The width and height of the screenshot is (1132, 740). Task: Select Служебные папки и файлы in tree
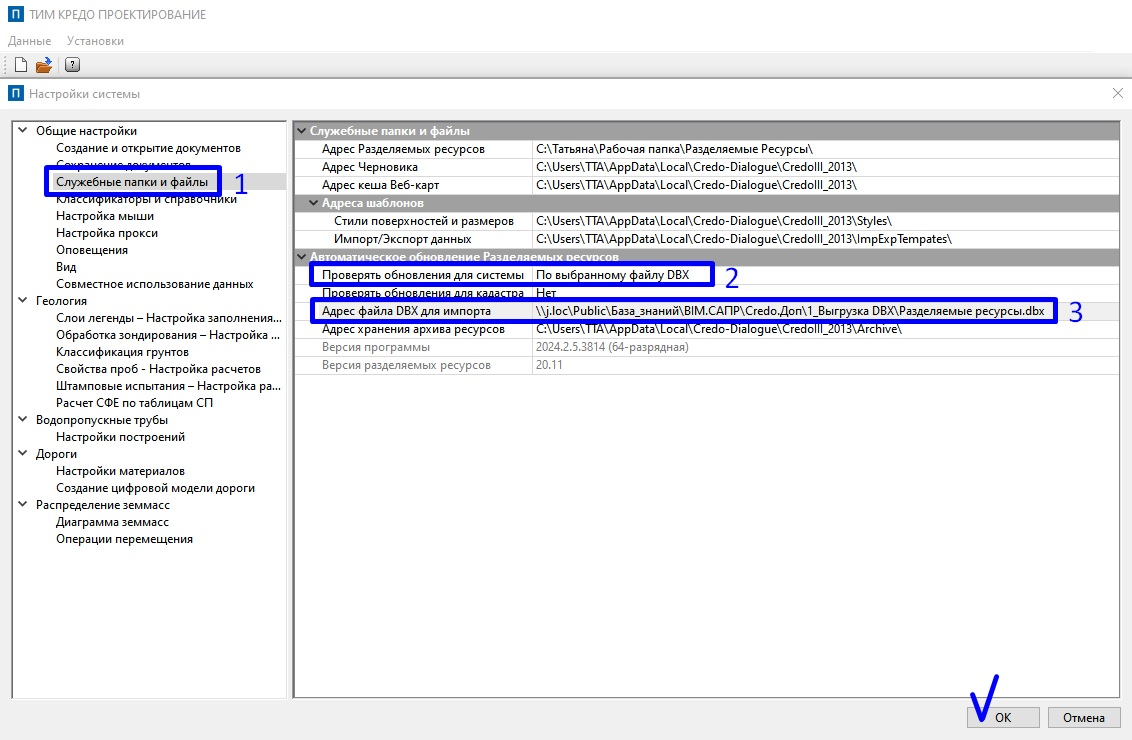click(132, 182)
